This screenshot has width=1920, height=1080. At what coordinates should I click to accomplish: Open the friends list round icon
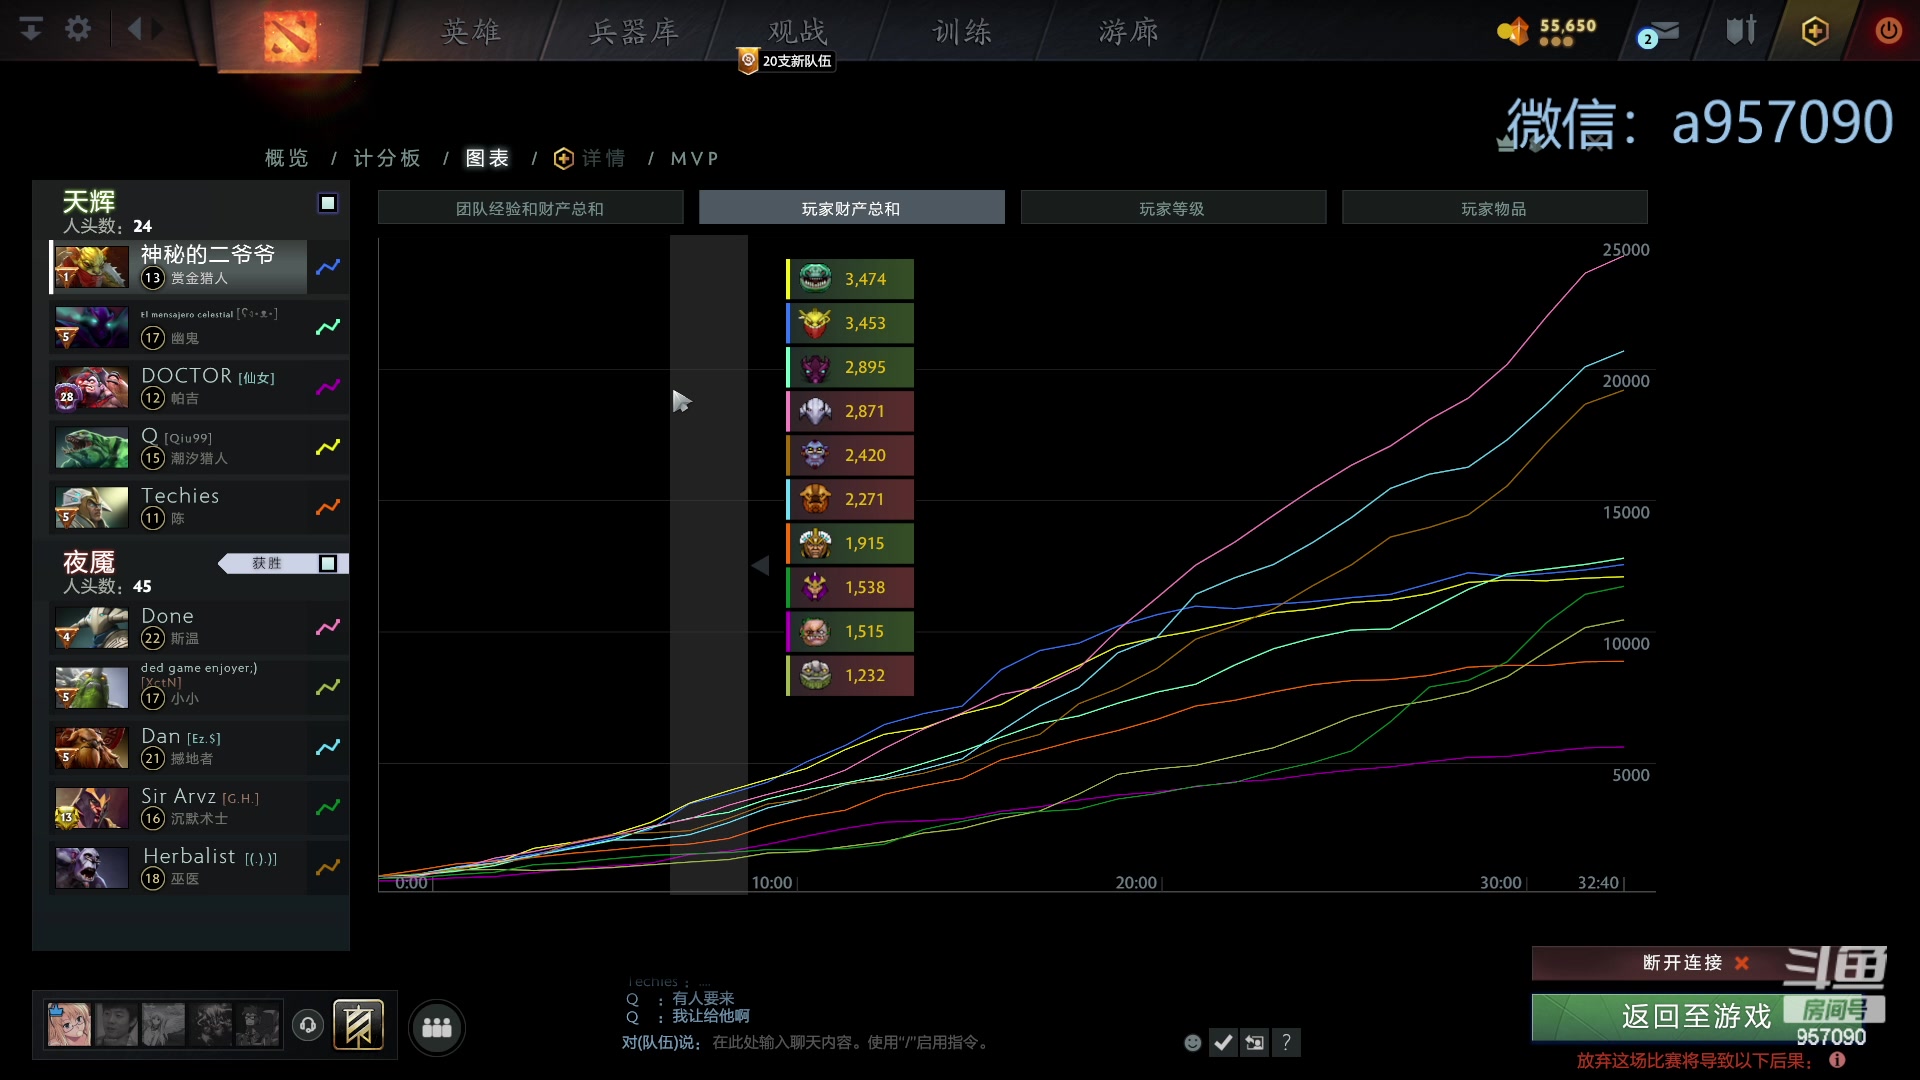click(x=437, y=1027)
